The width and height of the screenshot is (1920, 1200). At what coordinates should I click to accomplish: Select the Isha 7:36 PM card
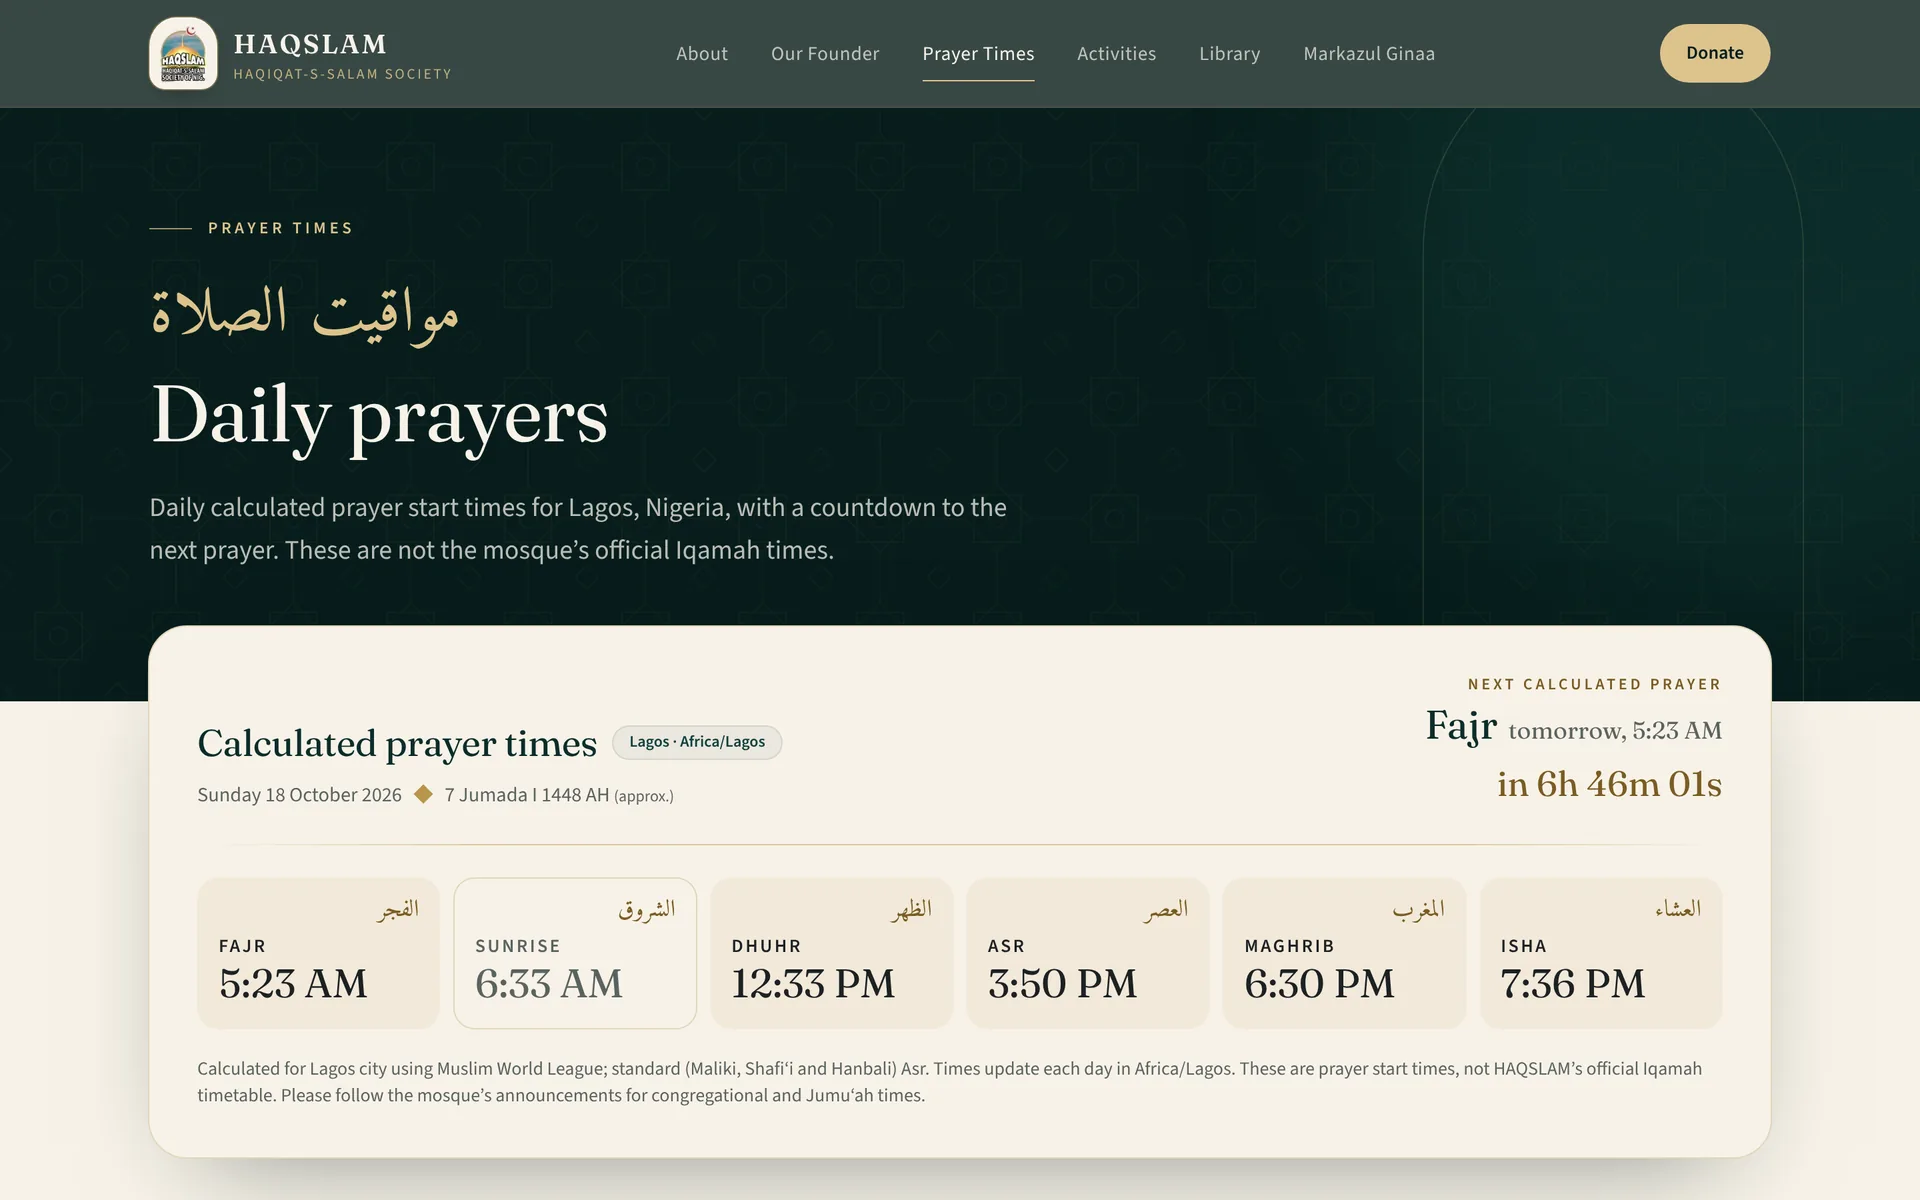point(1601,953)
